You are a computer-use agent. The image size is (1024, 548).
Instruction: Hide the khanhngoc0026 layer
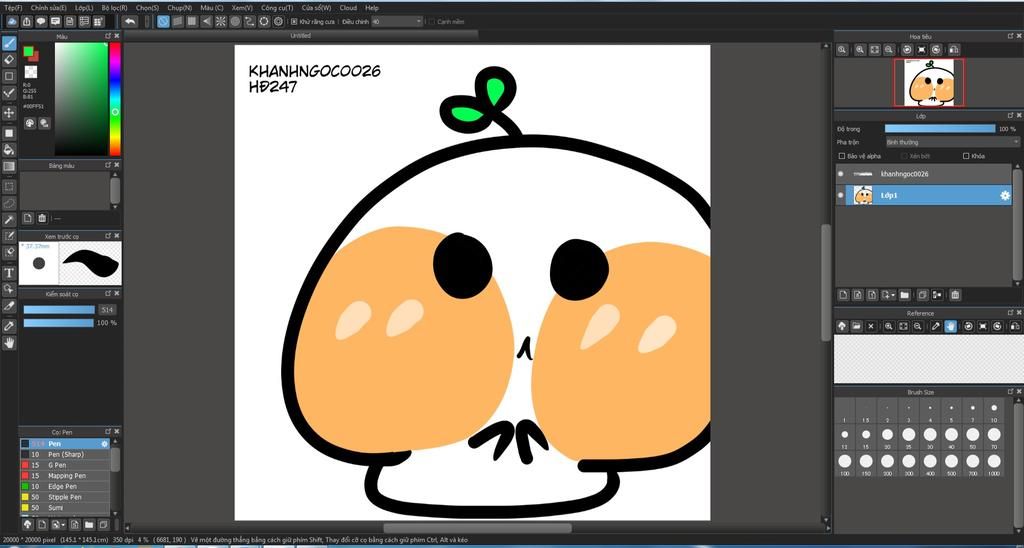pos(840,174)
